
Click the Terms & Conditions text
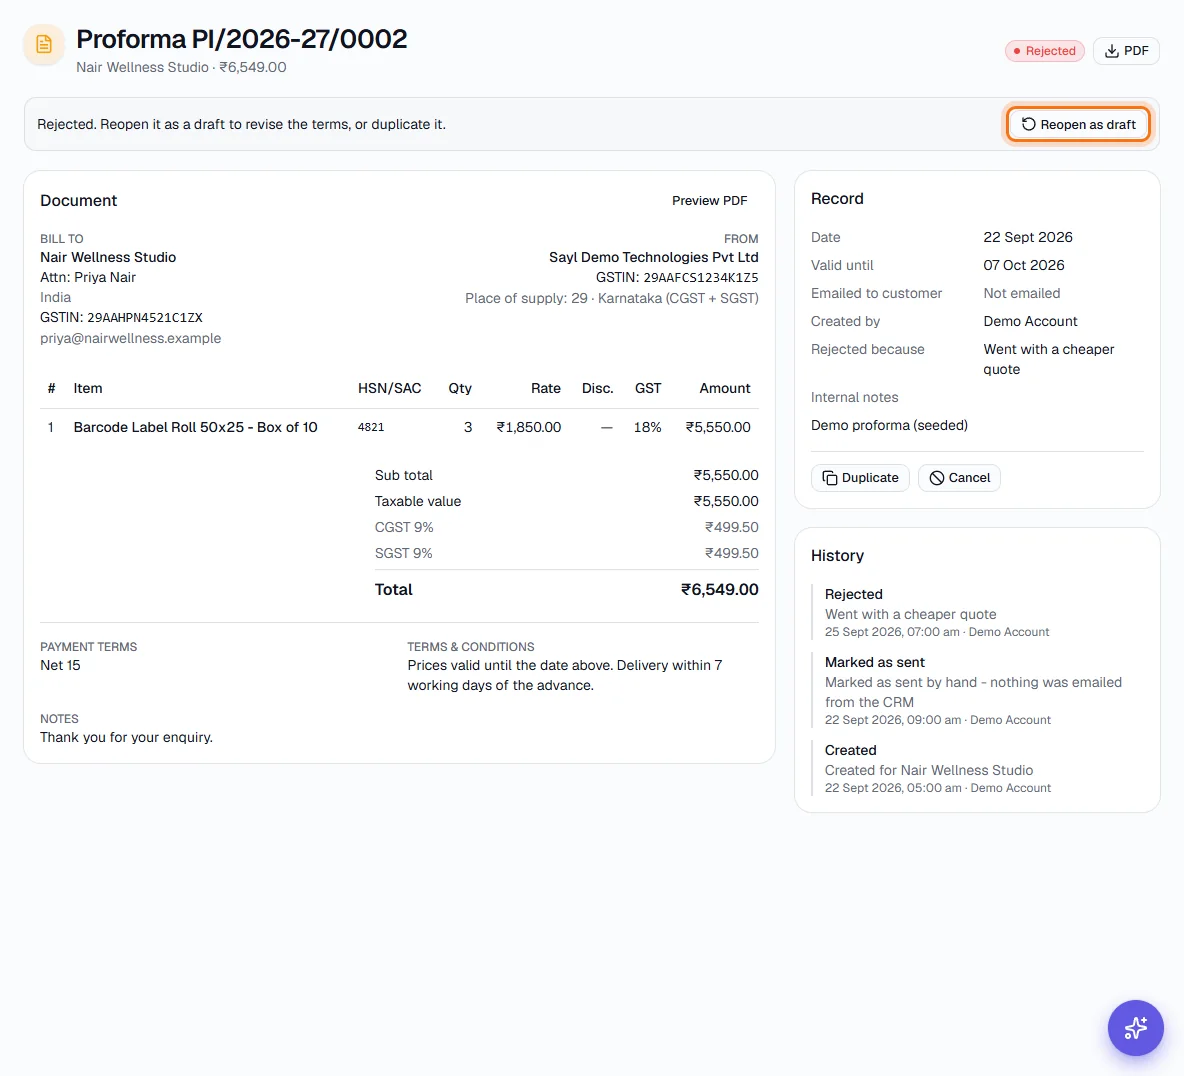(565, 675)
